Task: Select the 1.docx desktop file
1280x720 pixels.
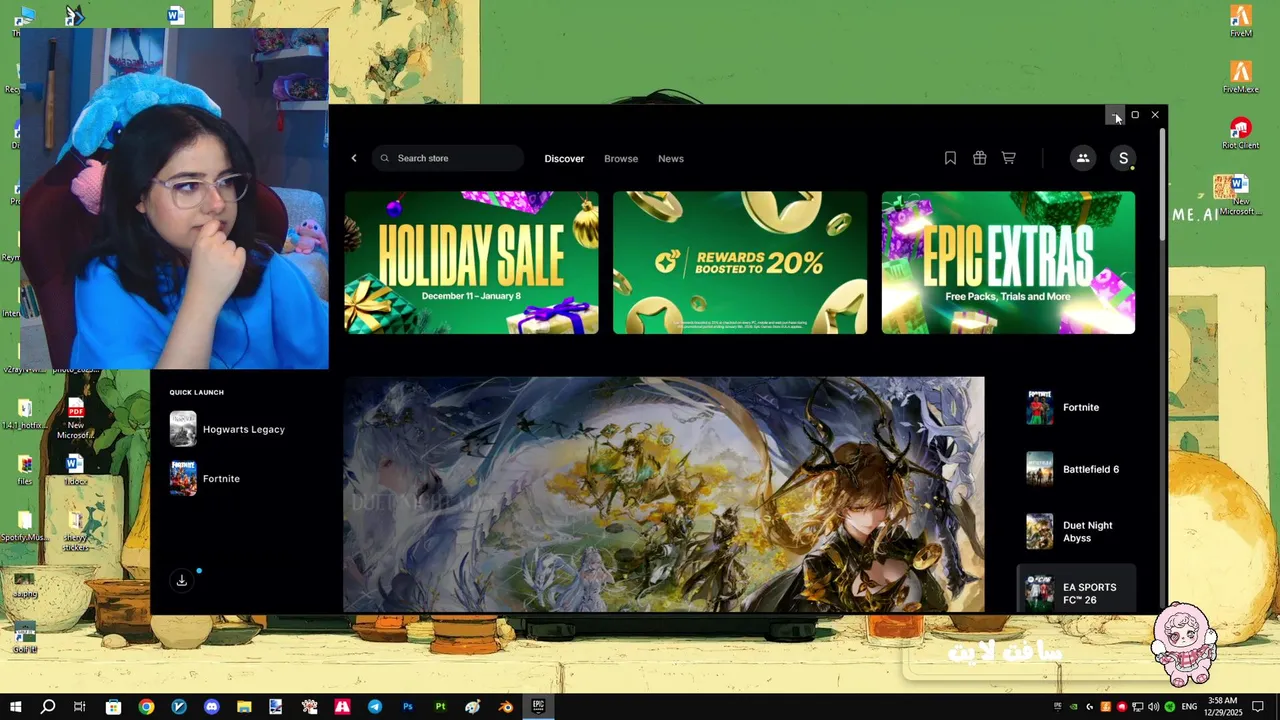Action: (x=74, y=471)
